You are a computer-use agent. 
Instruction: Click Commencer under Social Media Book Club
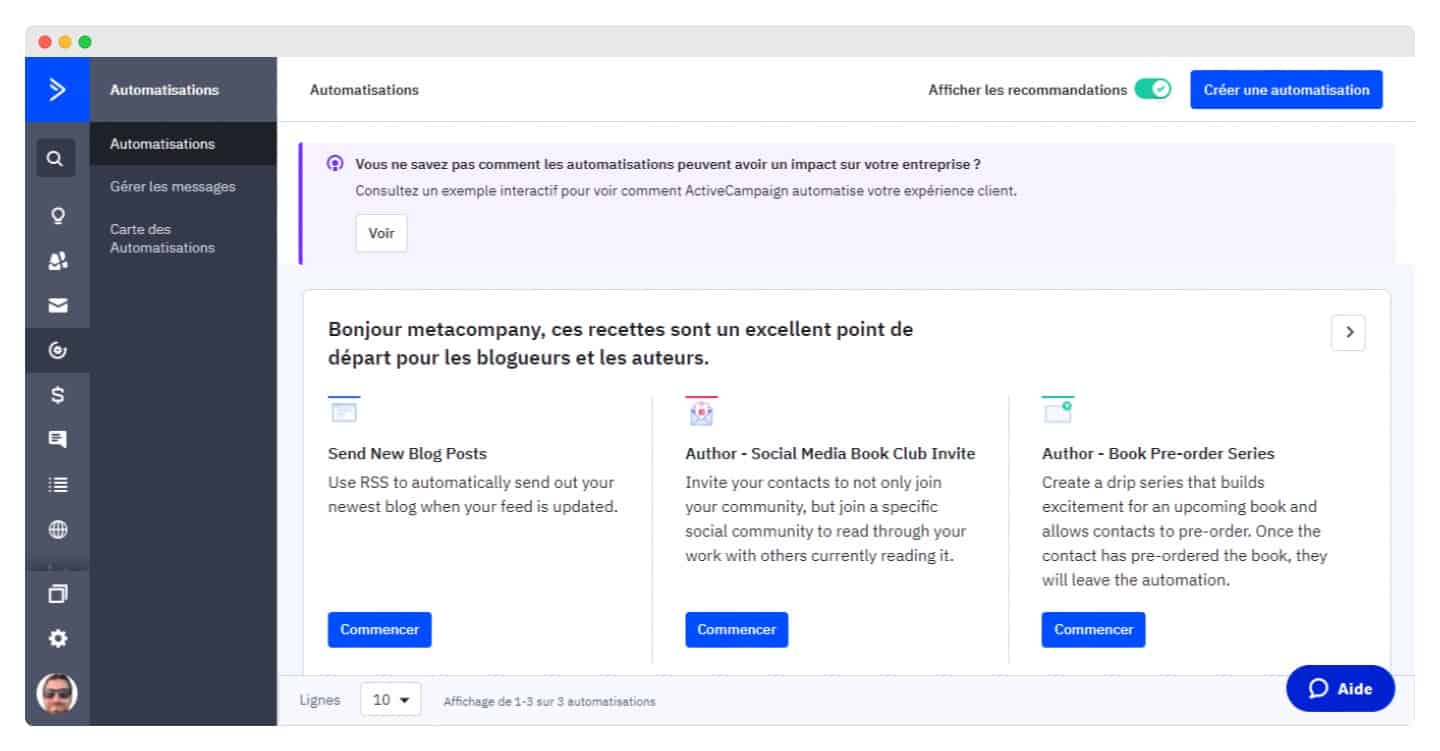[737, 630]
